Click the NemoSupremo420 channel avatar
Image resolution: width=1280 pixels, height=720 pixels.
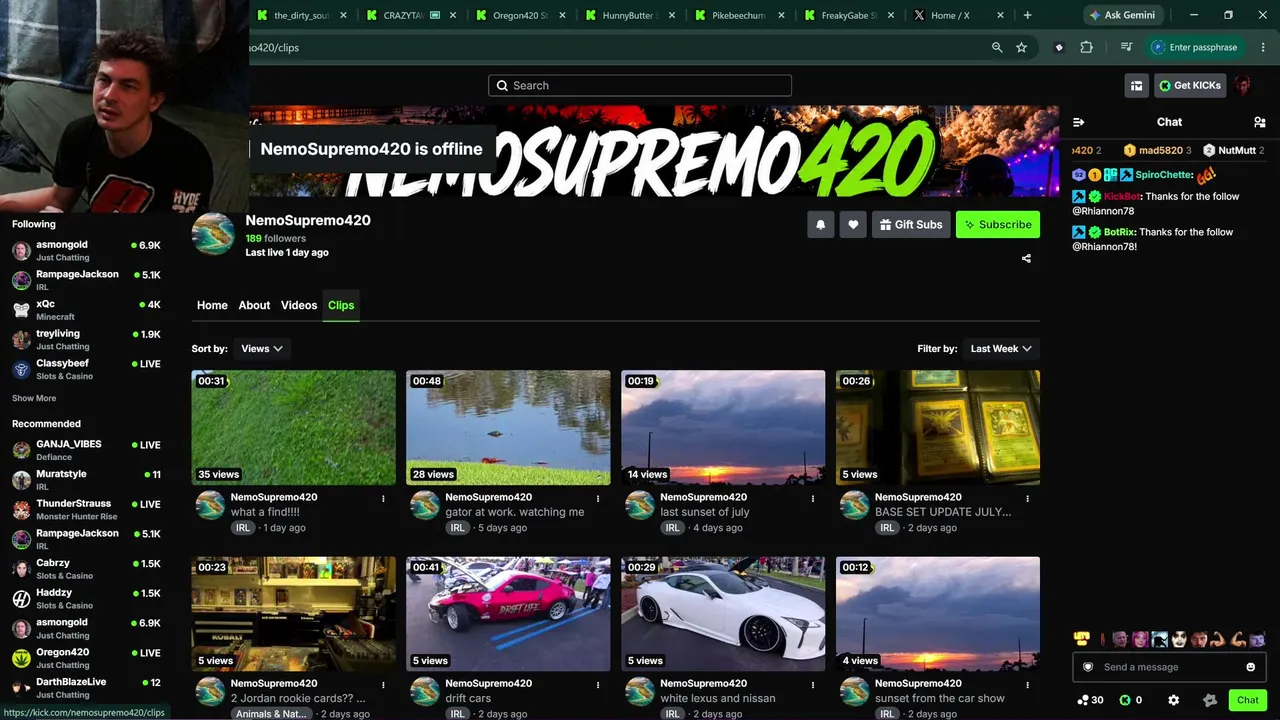pos(213,234)
